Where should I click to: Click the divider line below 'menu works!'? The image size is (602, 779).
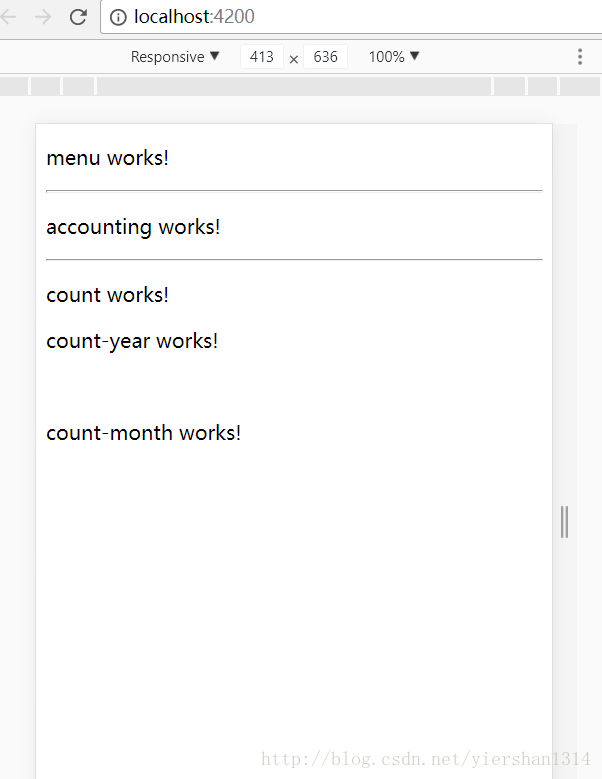pos(294,191)
